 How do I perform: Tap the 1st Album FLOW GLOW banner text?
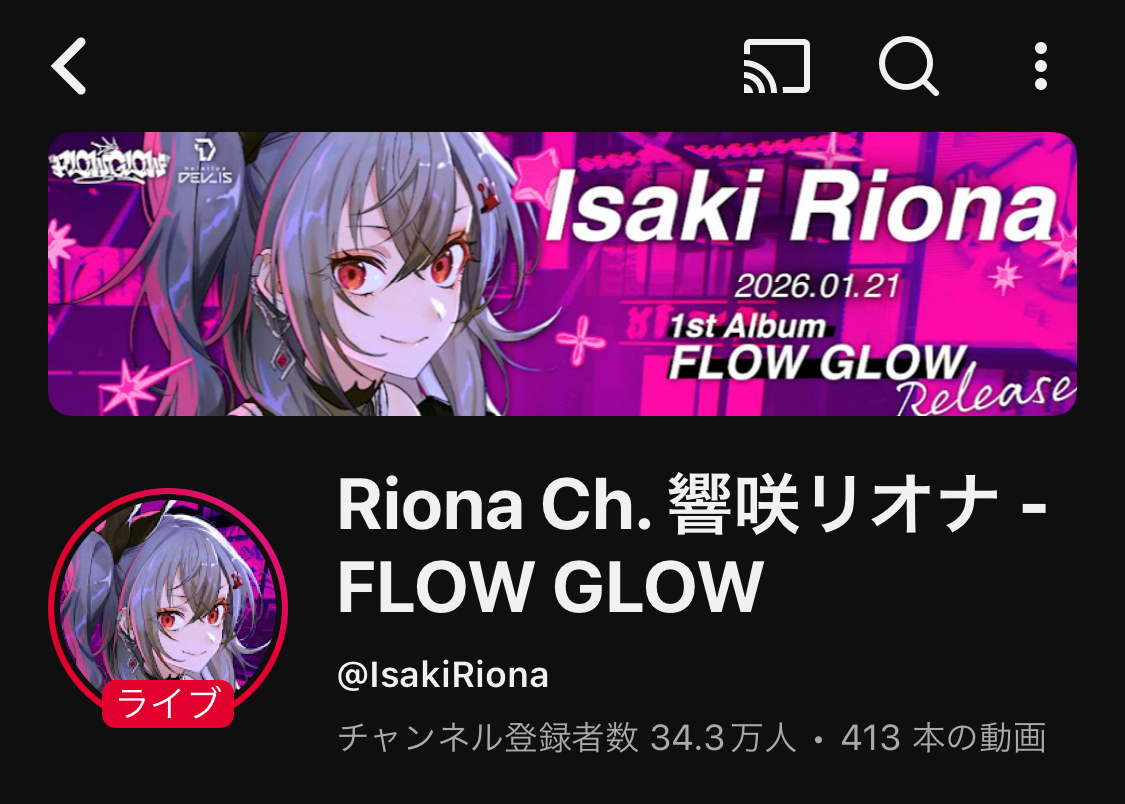coord(818,347)
